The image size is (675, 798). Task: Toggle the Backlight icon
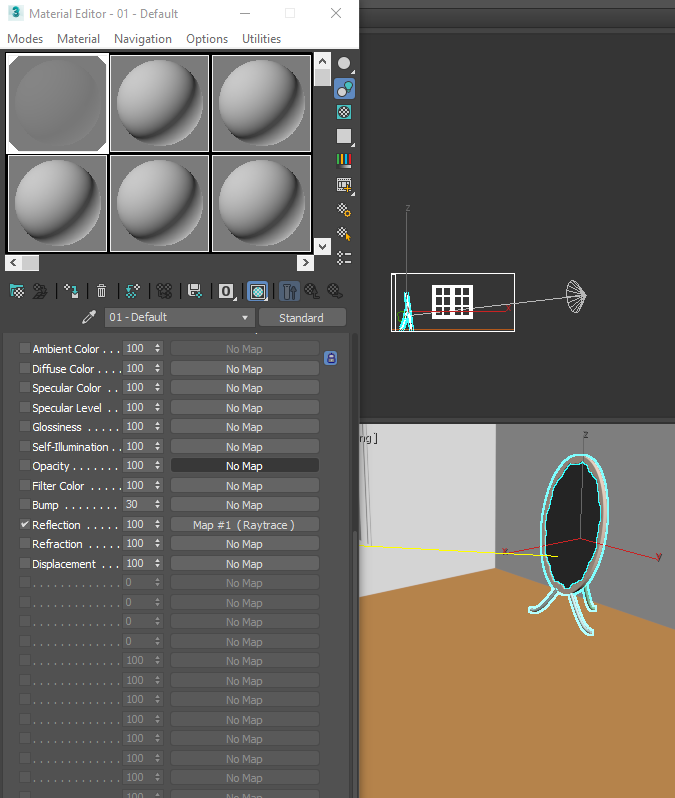pos(344,89)
